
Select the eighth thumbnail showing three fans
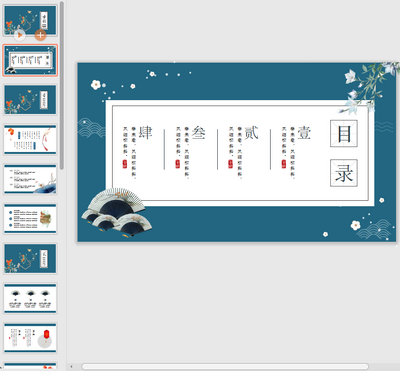(30, 298)
